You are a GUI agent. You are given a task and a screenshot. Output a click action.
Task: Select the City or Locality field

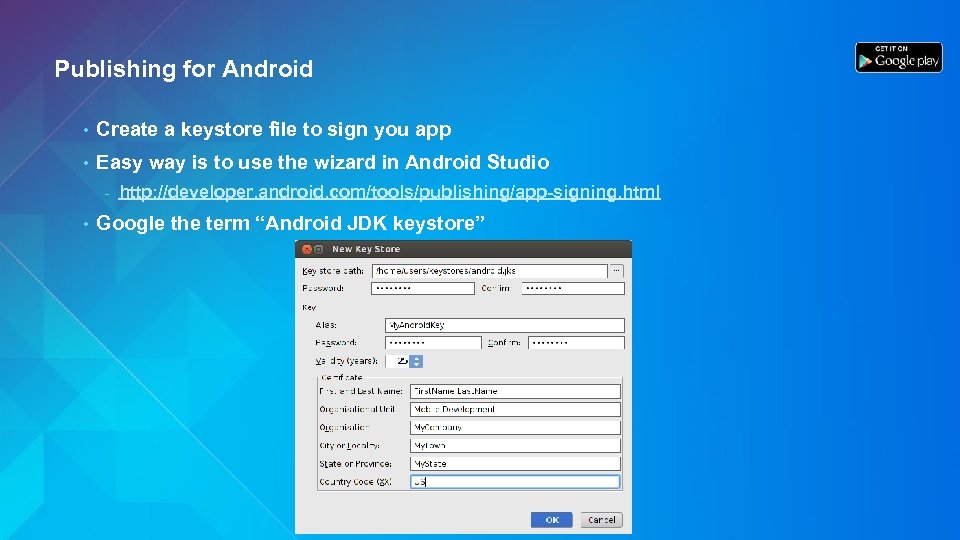coord(515,446)
